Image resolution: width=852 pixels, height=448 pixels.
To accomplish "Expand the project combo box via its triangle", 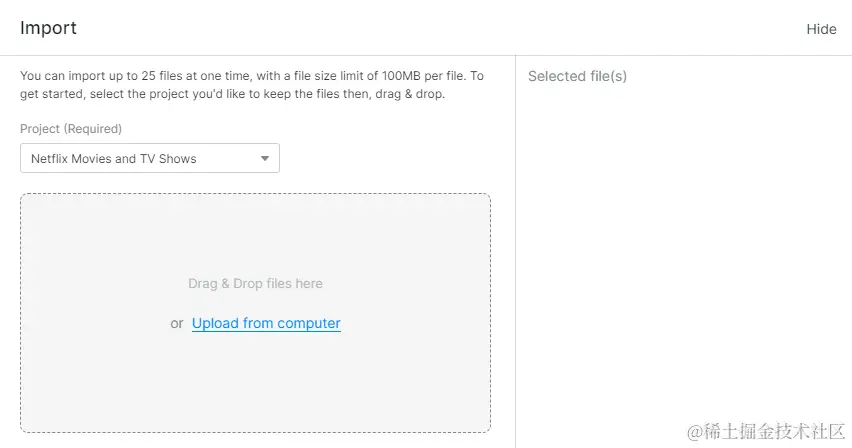I will (x=265, y=158).
